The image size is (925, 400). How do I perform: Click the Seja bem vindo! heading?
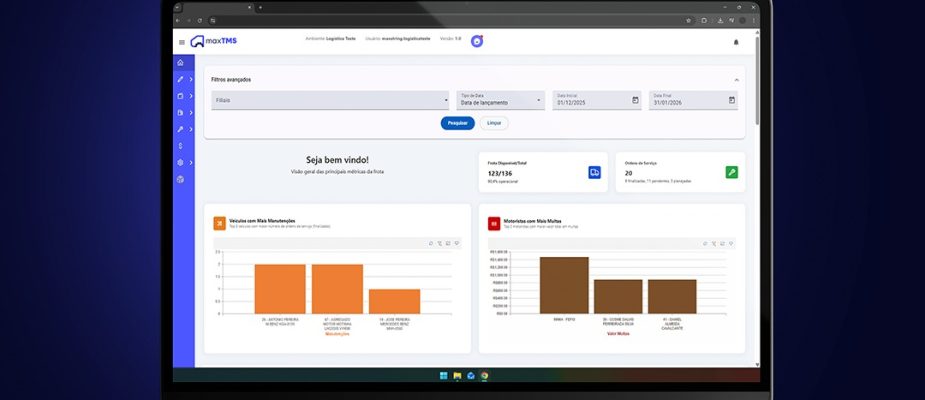point(337,160)
